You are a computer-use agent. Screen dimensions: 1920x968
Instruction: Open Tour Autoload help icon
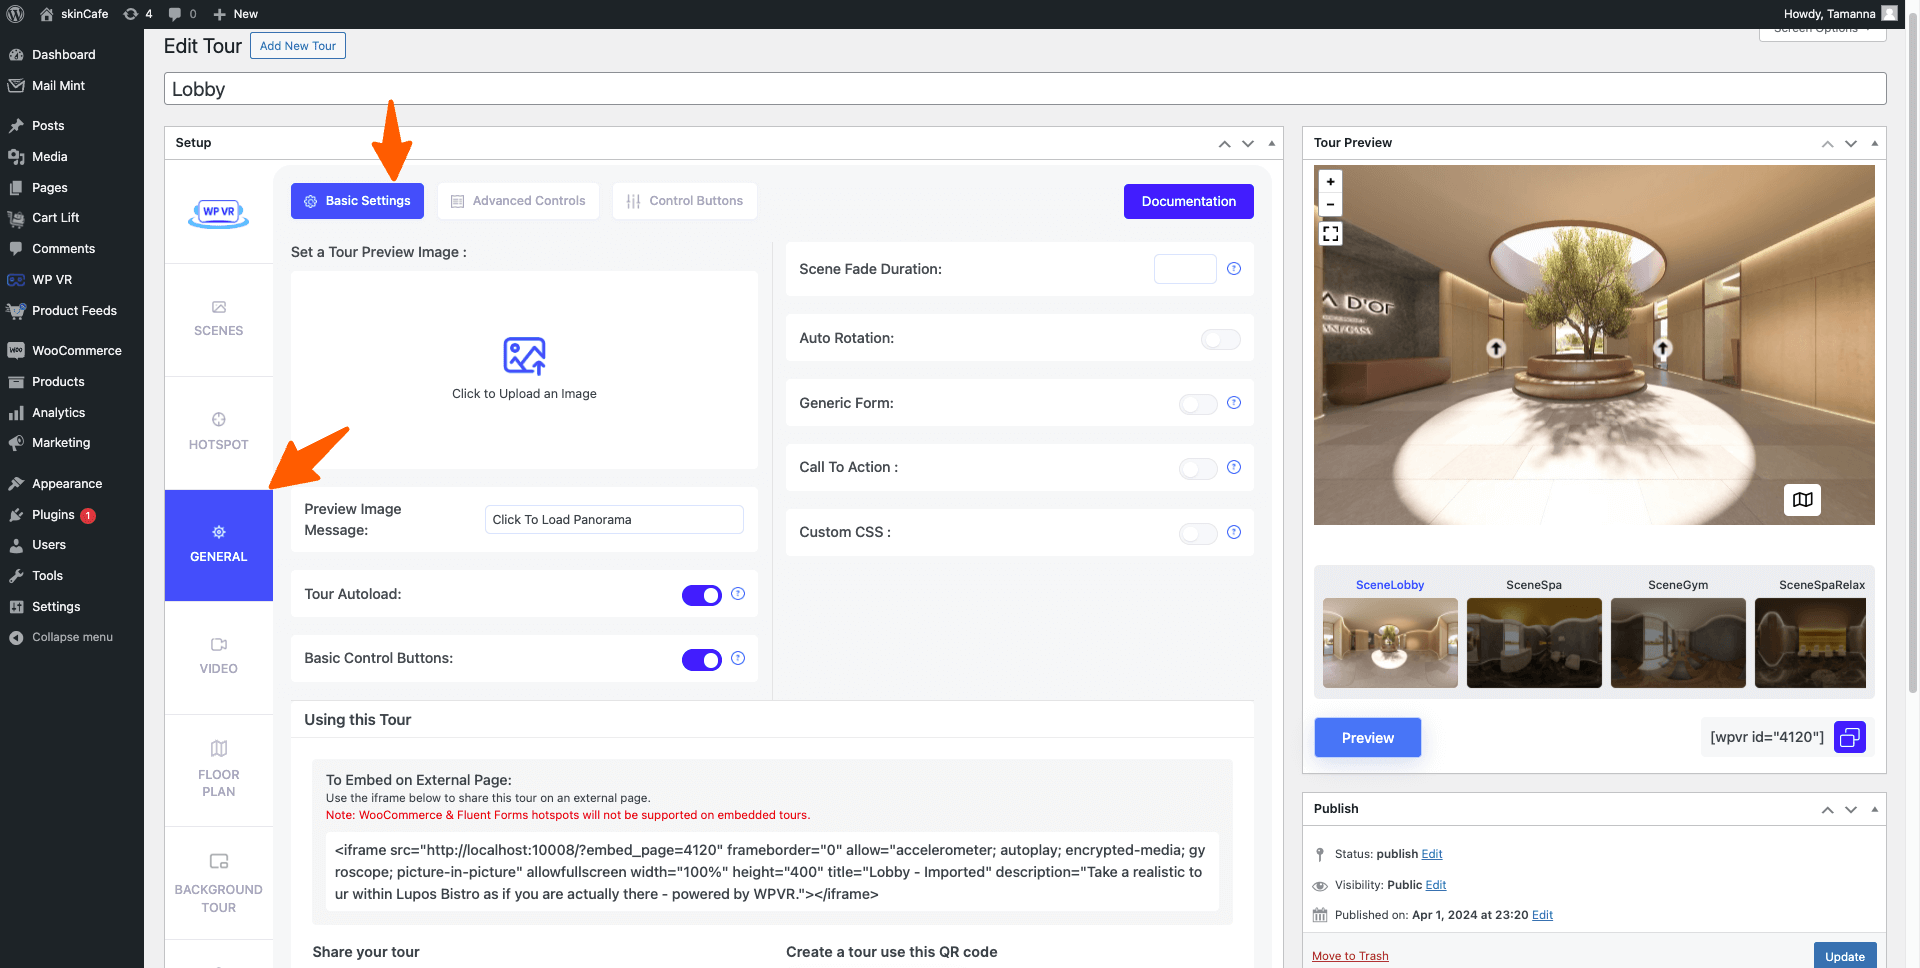pos(738,593)
